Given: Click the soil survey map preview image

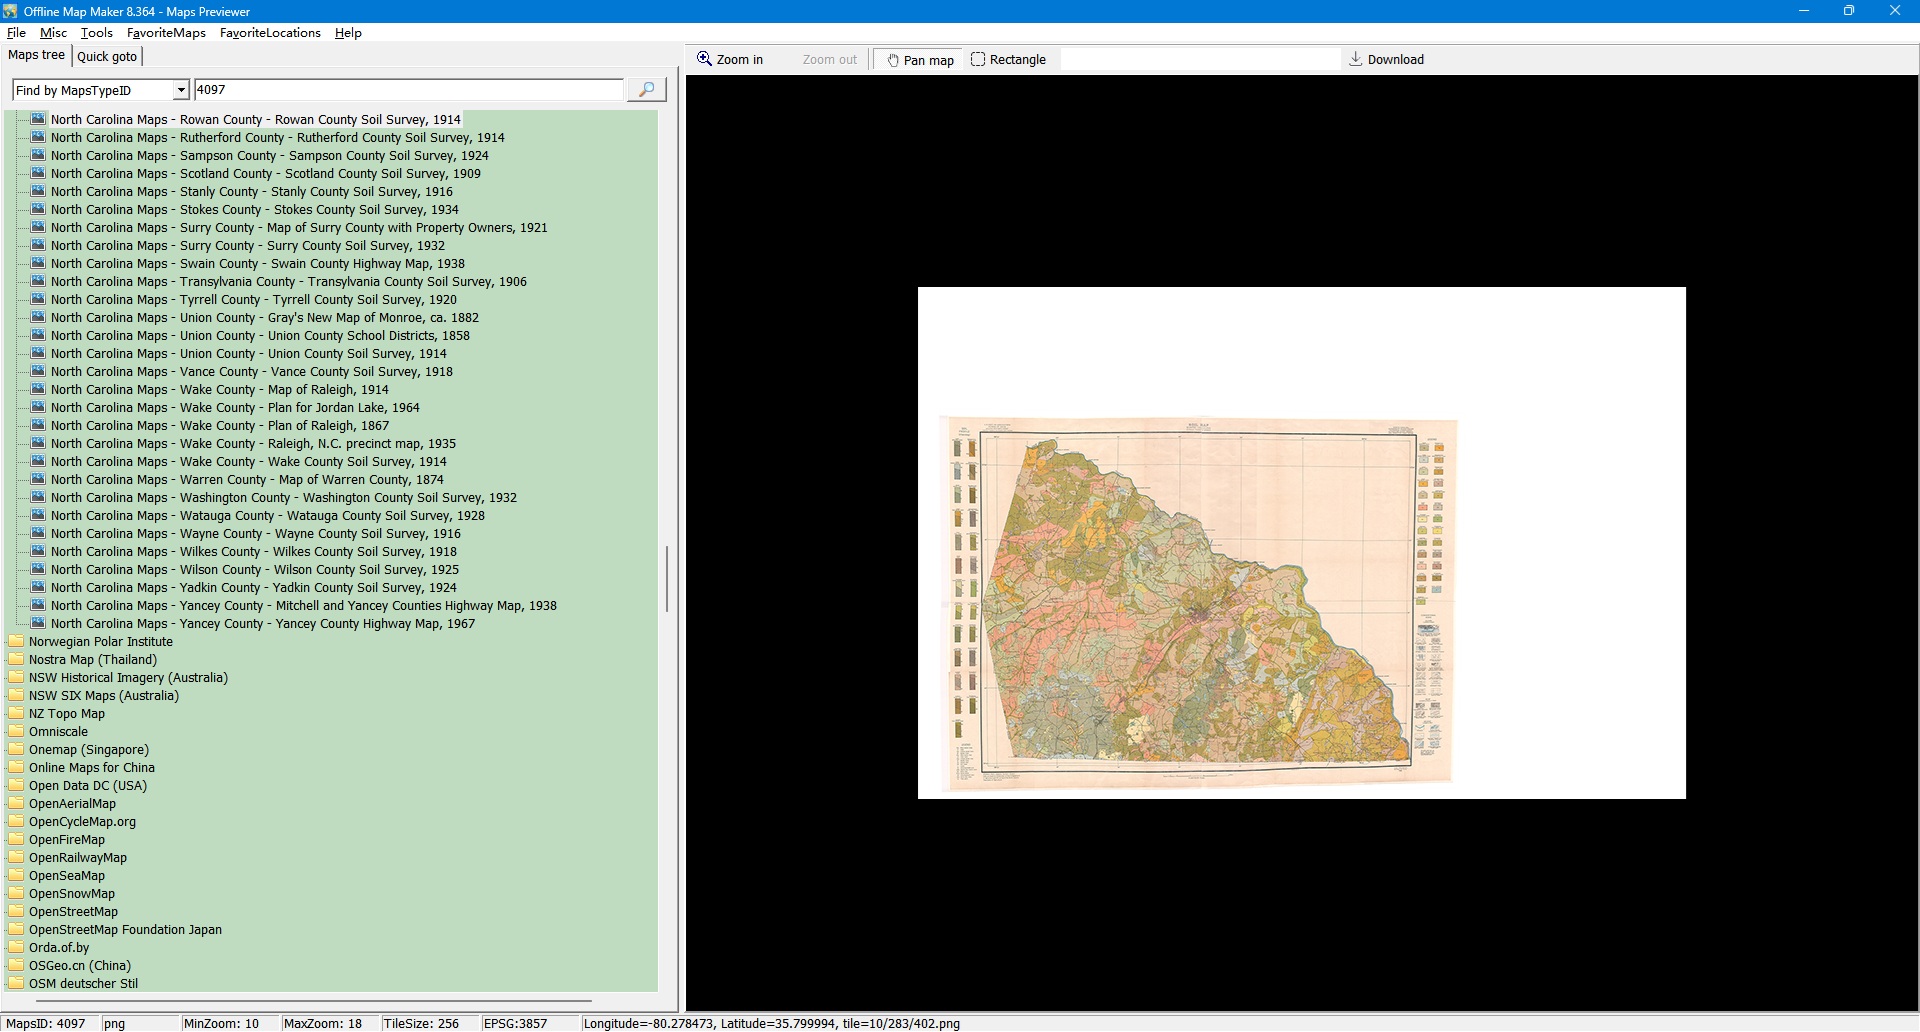Looking at the screenshot, I should (x=1198, y=600).
